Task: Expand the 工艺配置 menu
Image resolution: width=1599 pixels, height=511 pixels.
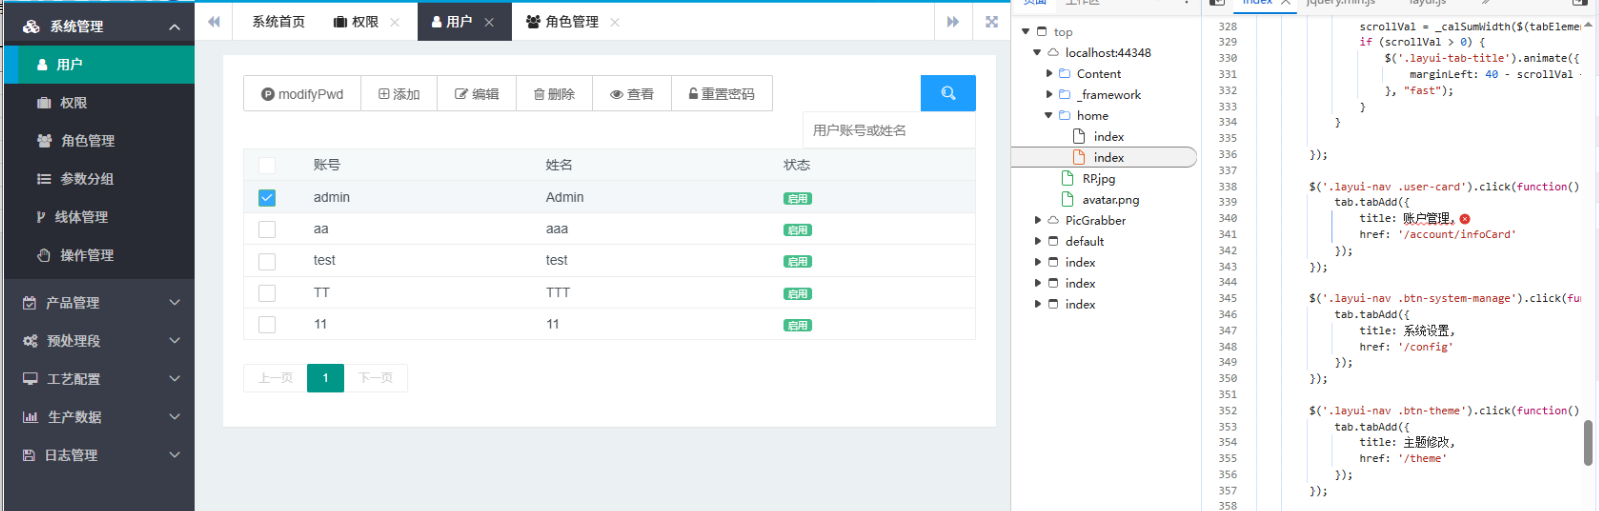Action: tap(100, 379)
